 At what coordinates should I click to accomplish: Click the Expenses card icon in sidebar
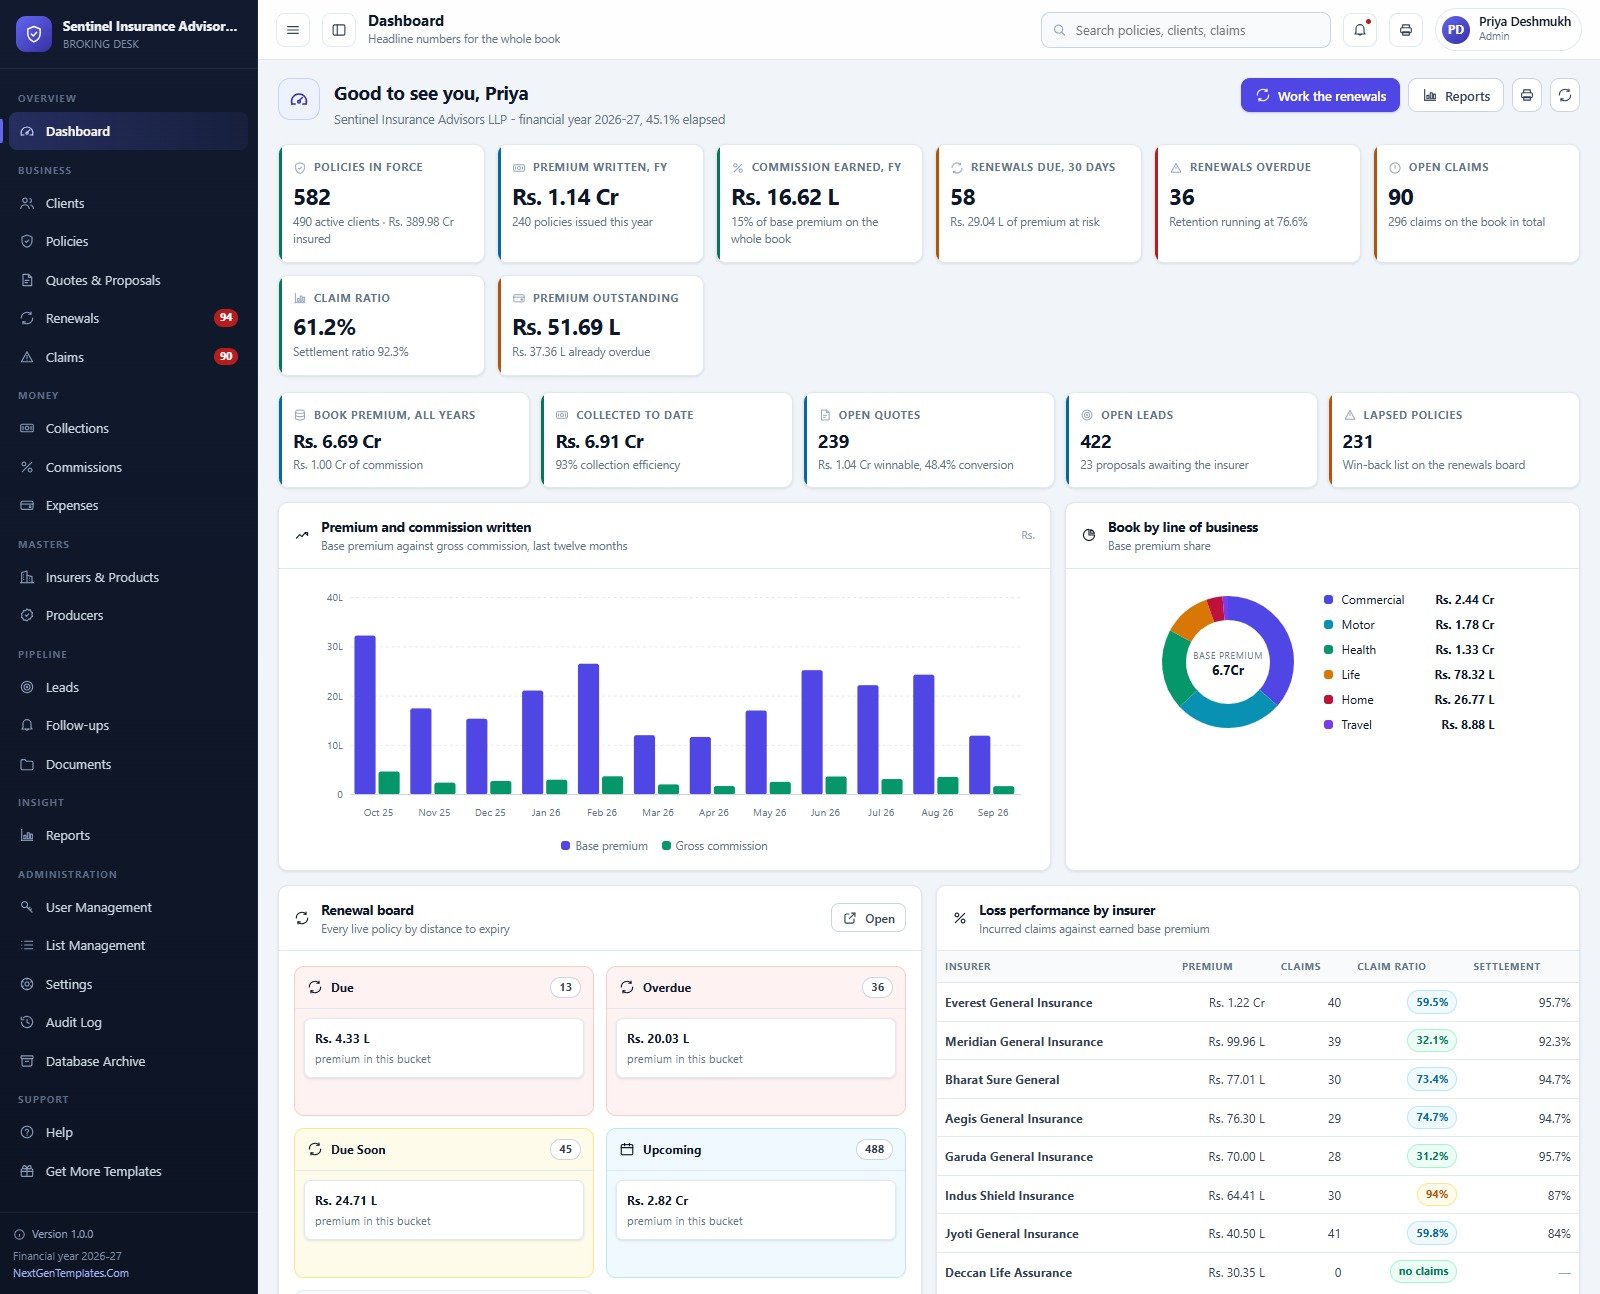pos(27,505)
